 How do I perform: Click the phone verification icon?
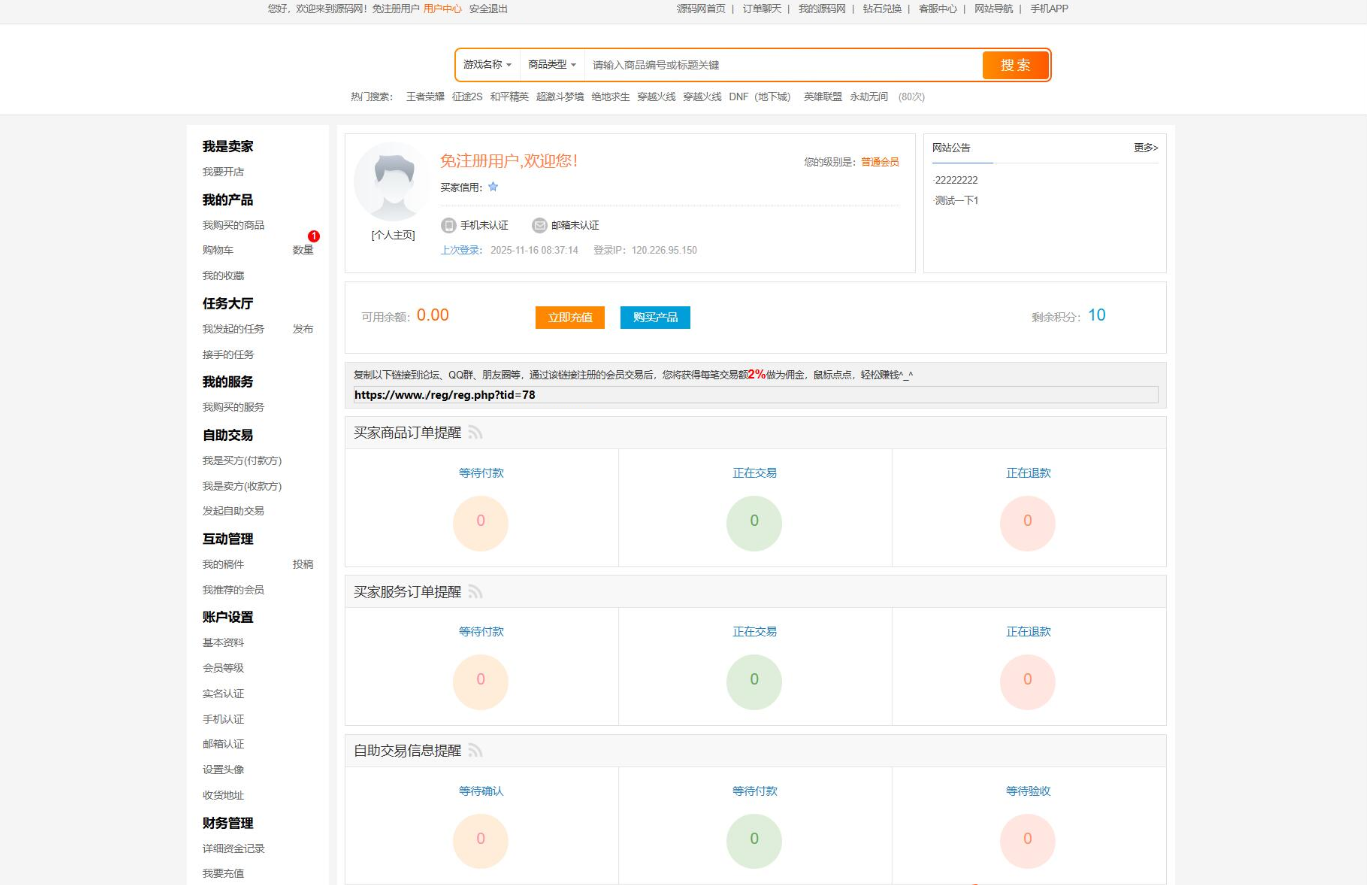pos(449,225)
